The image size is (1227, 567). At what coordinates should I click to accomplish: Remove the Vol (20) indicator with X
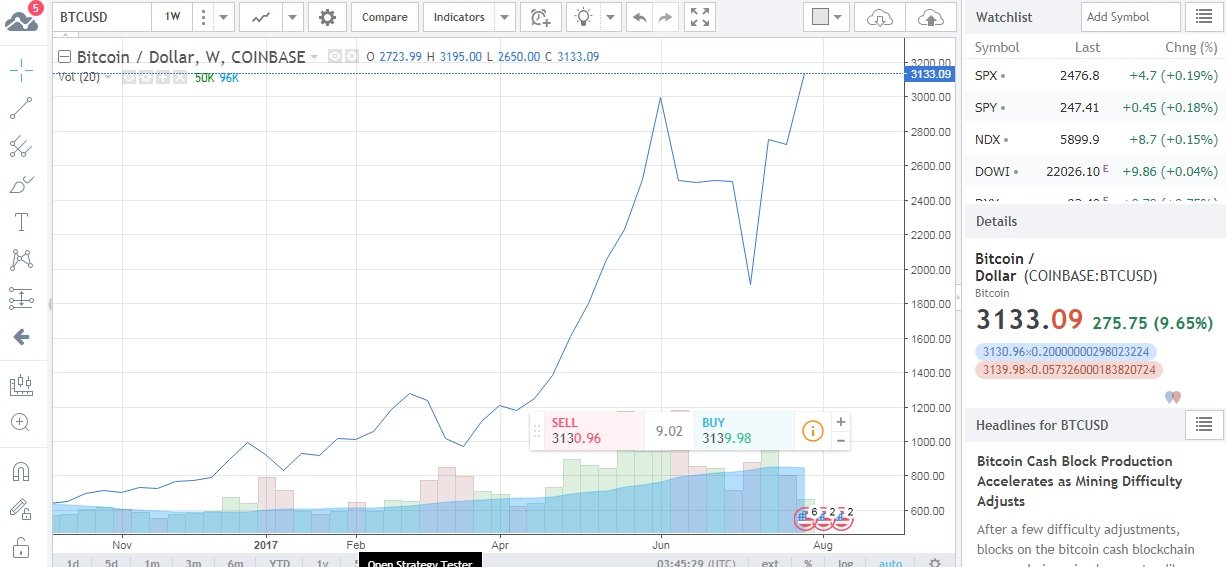coord(179,77)
